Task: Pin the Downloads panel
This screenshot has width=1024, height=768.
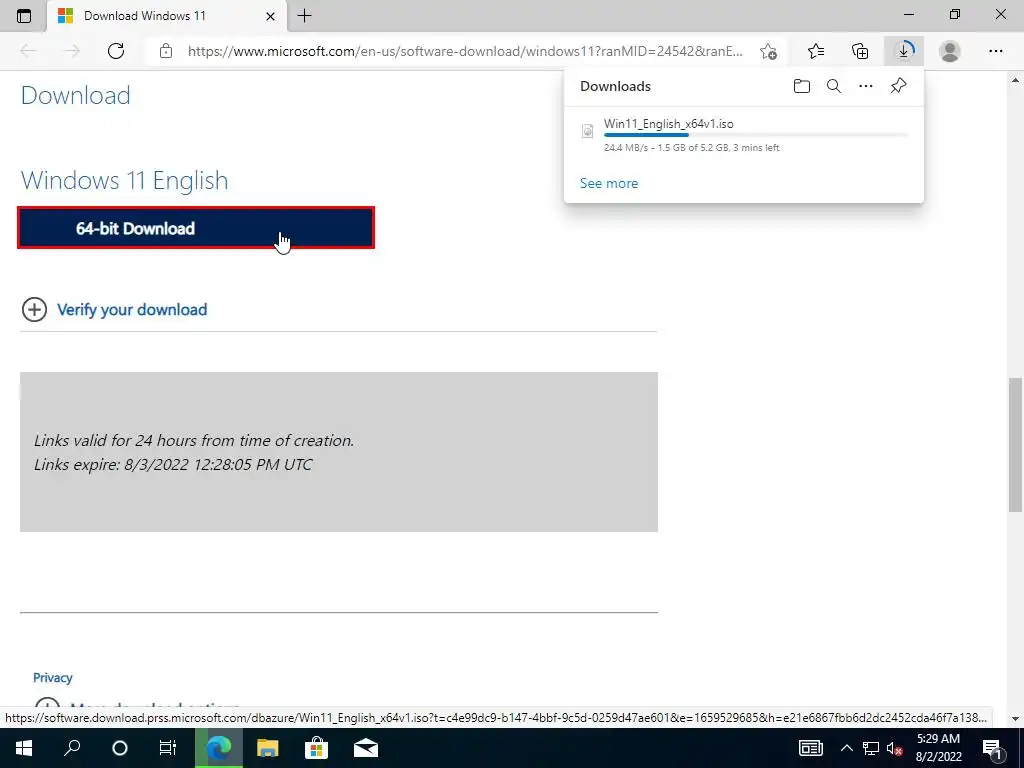Action: pos(899,86)
